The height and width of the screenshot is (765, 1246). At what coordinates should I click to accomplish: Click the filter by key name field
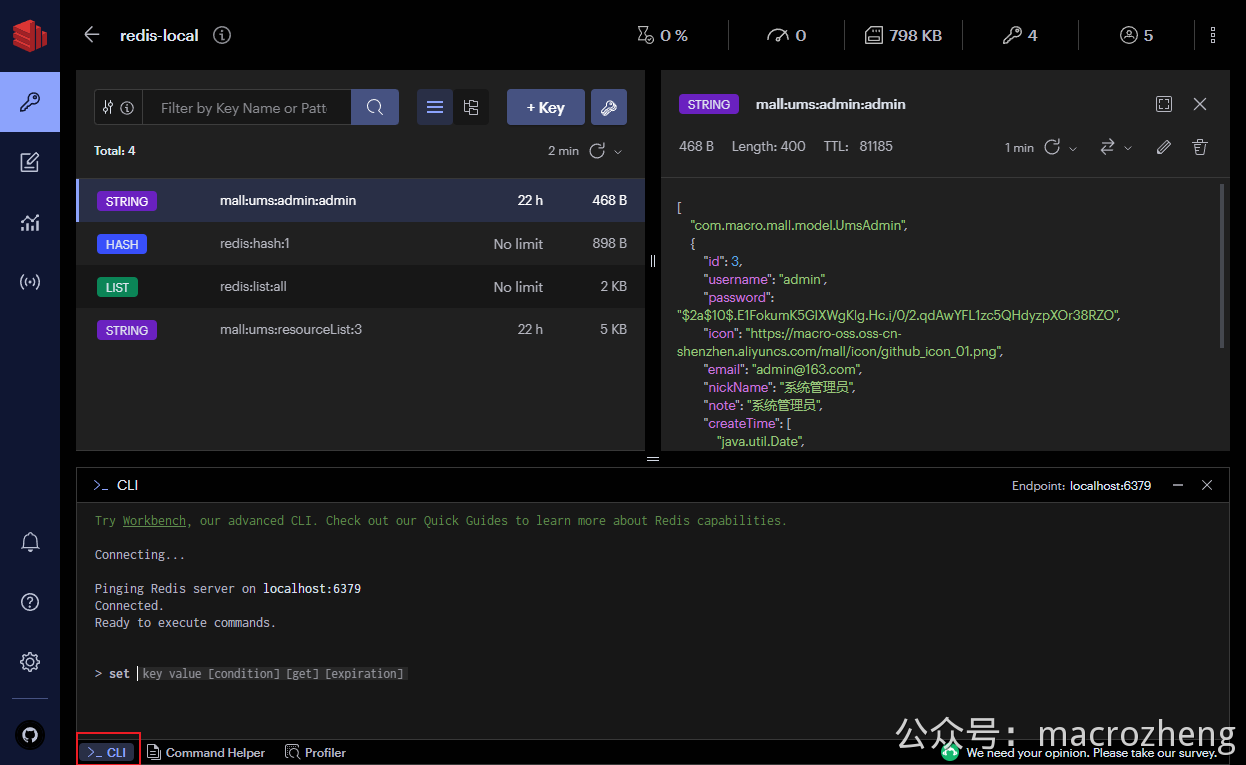click(247, 108)
